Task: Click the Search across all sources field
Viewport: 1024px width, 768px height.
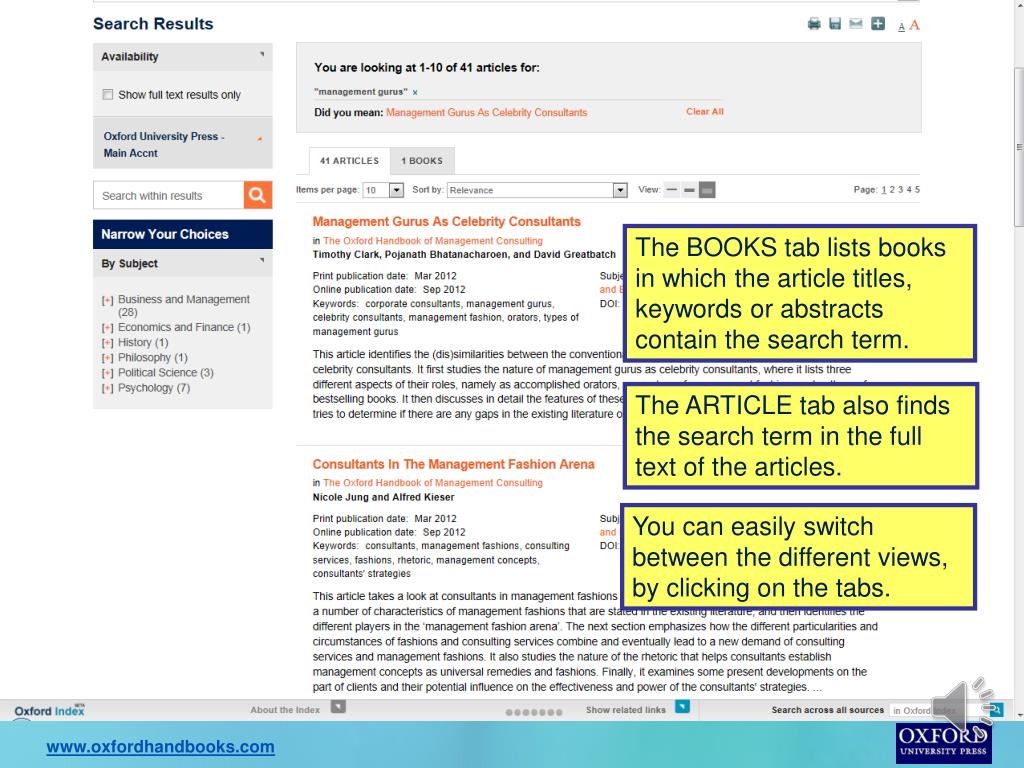Action: coord(938,710)
